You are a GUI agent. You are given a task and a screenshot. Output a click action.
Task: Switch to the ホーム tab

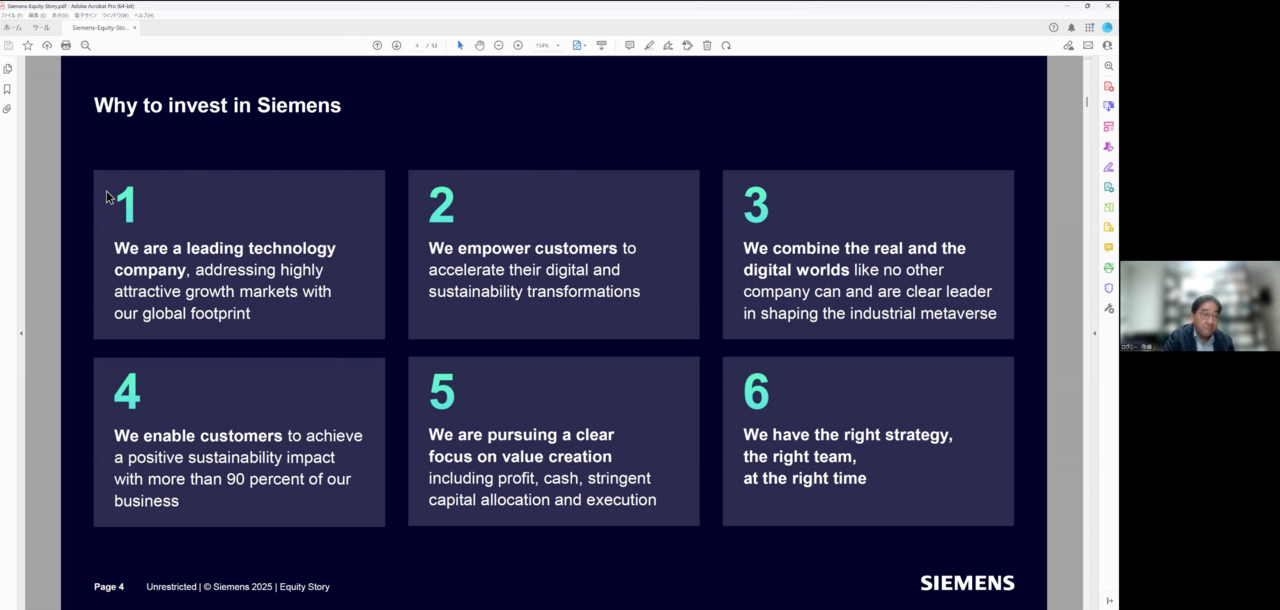12,28
